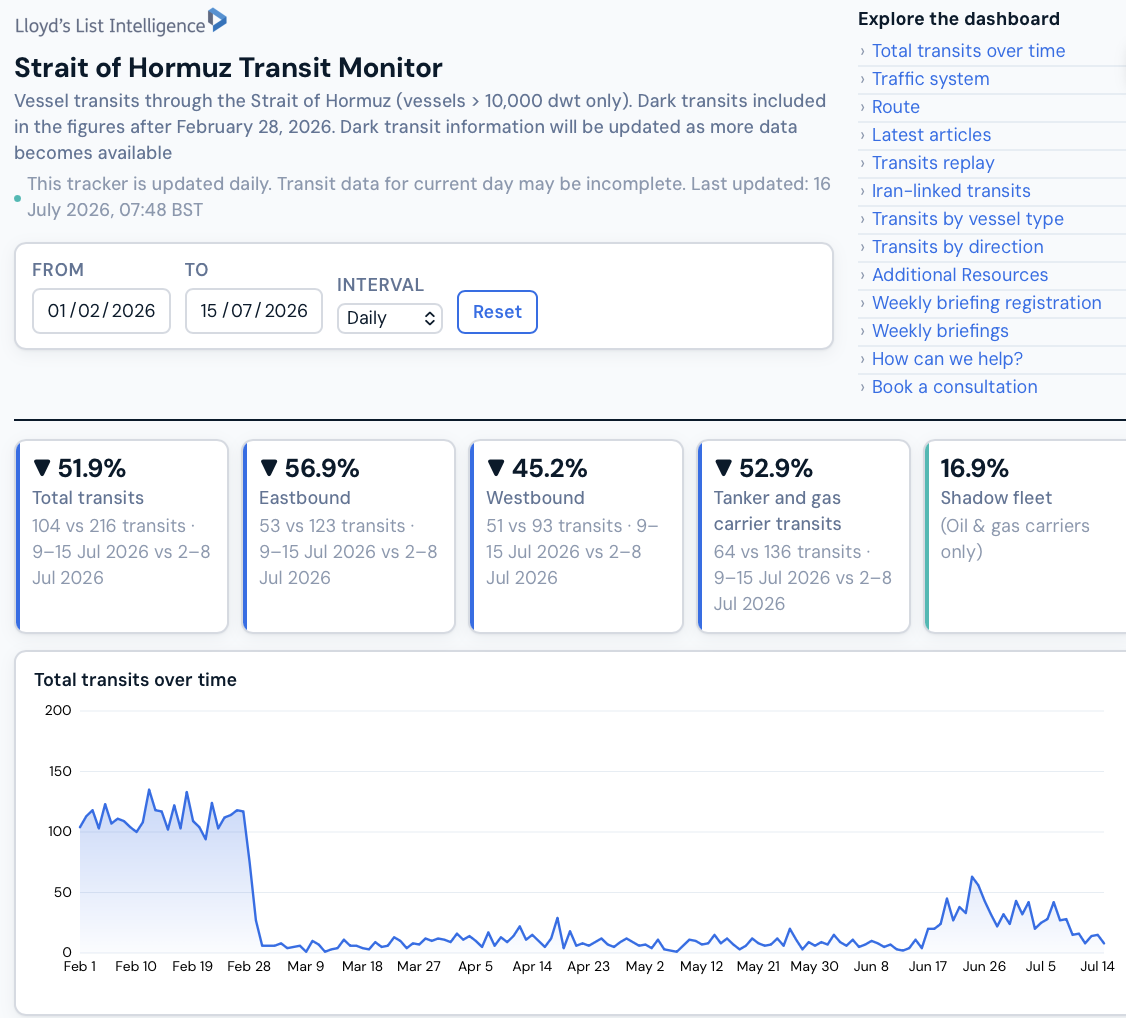Click the TO date field 15/07/2026
Viewport: 1126px width, 1018px height.
[253, 311]
